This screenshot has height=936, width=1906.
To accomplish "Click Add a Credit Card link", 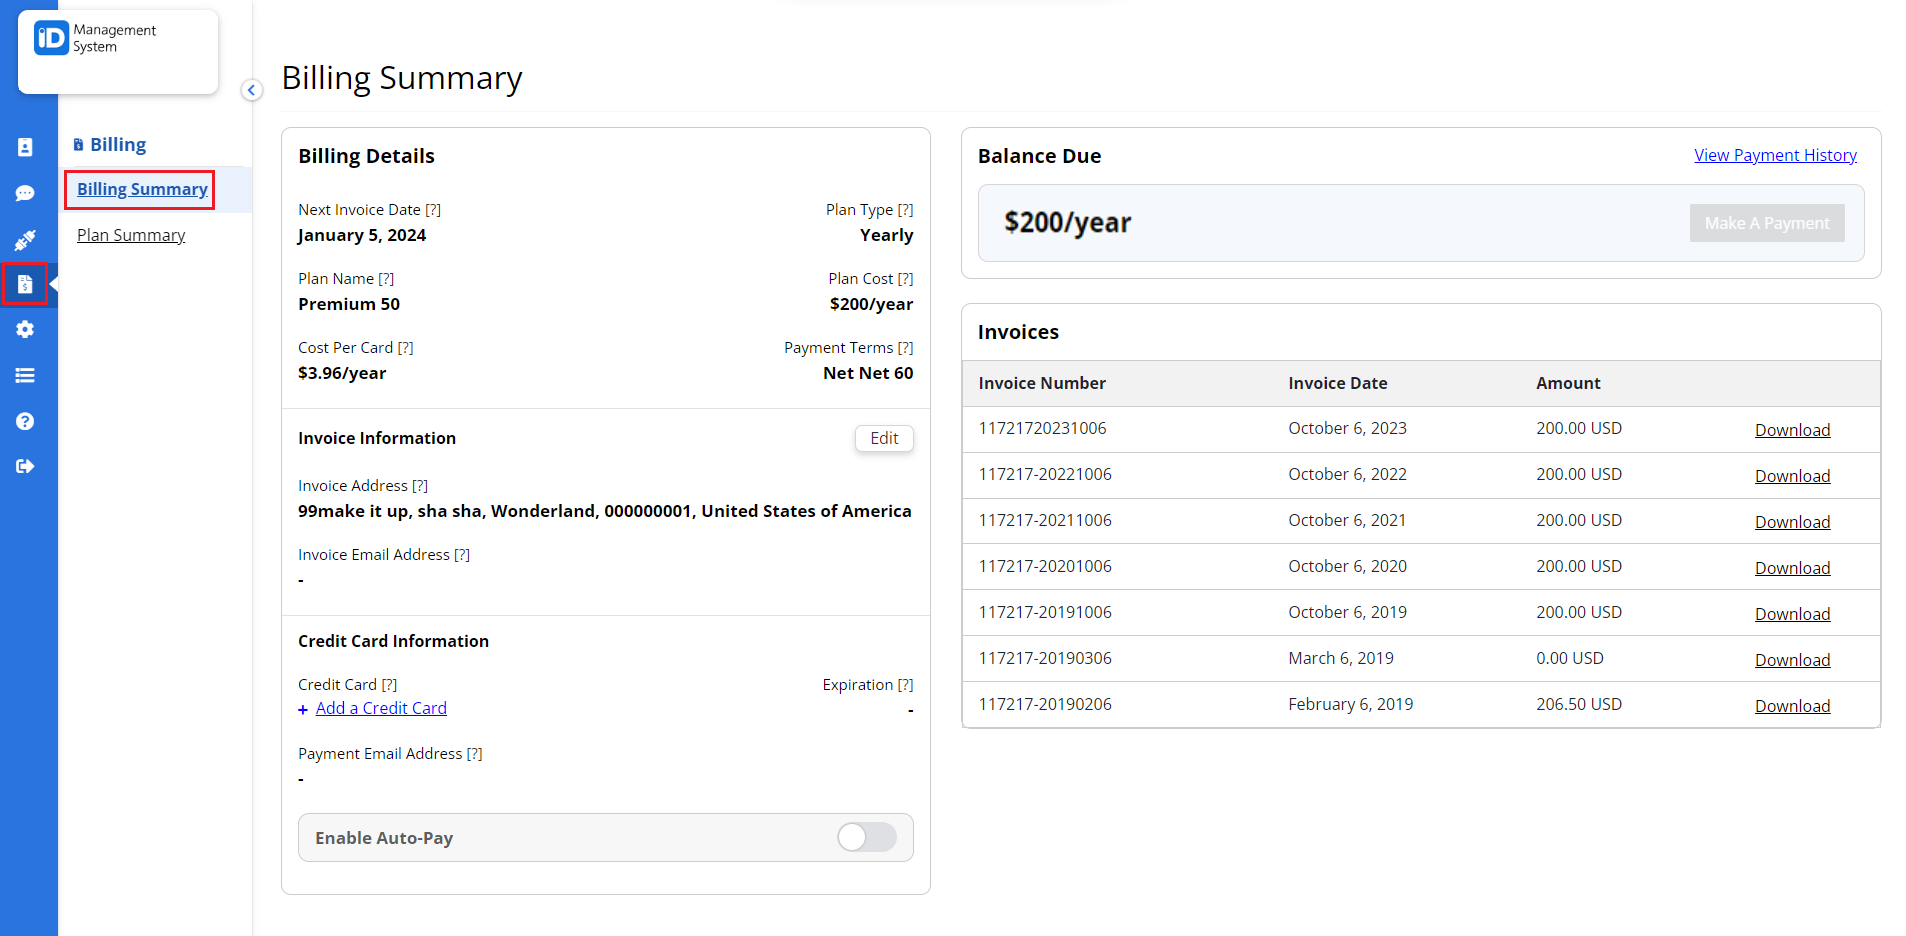I will tap(381, 708).
